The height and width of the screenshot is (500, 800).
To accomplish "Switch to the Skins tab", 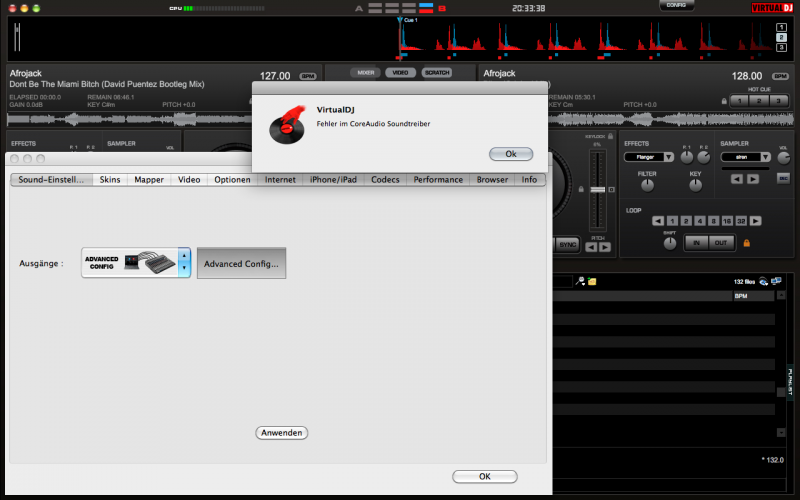I will [110, 180].
